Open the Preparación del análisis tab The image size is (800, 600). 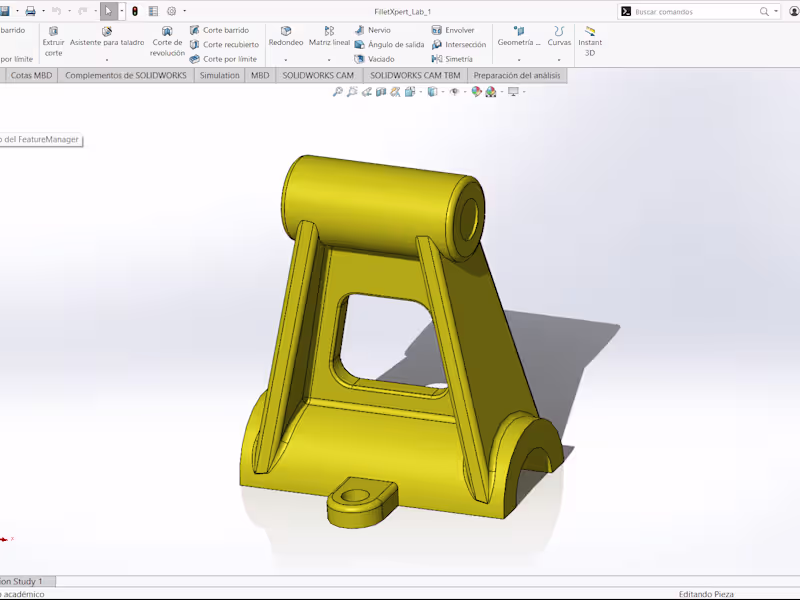click(517, 76)
